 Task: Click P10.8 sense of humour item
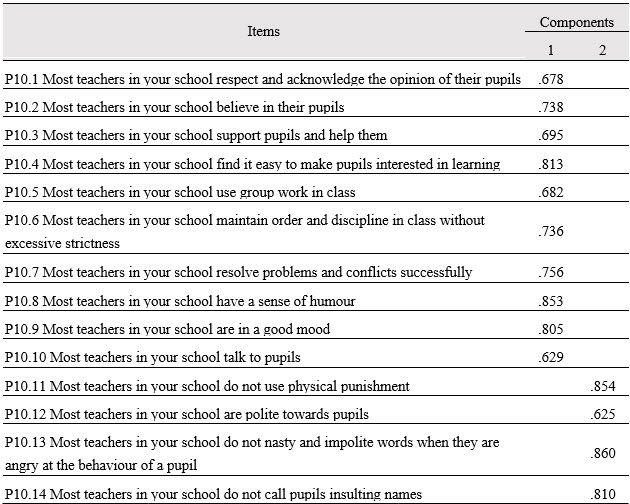180,301
